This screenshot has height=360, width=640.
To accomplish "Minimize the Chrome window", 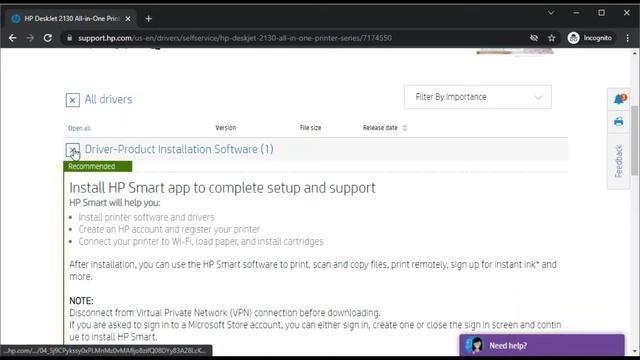I will click(x=576, y=13).
